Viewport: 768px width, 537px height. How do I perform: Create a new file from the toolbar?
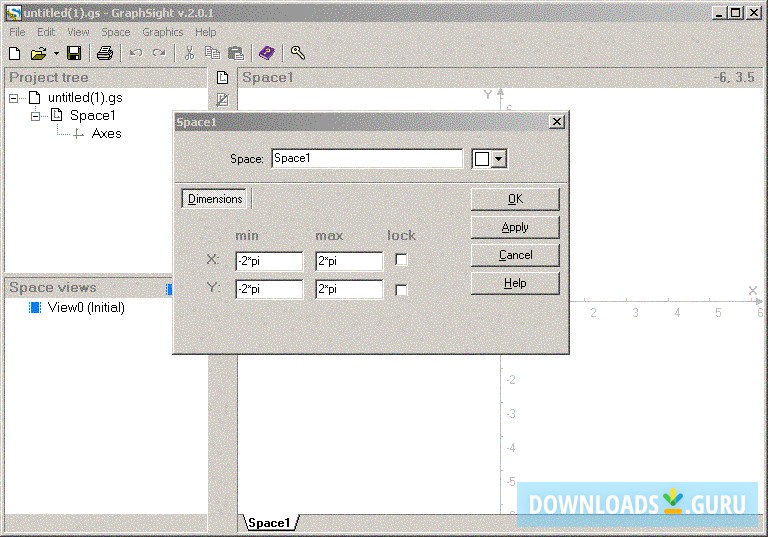[15, 53]
